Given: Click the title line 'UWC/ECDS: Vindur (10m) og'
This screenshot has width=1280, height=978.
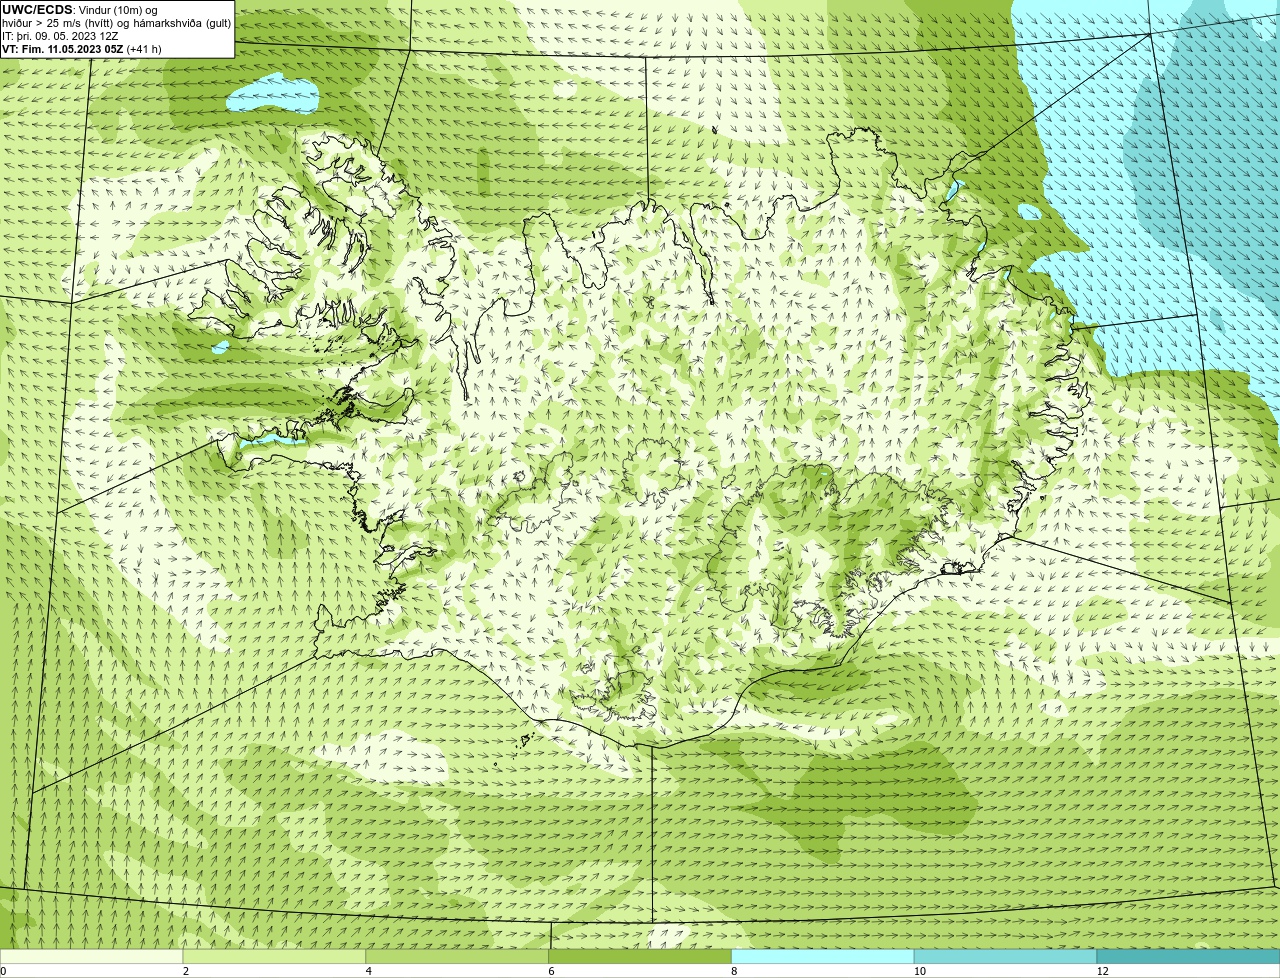Looking at the screenshot, I should 81,10.
